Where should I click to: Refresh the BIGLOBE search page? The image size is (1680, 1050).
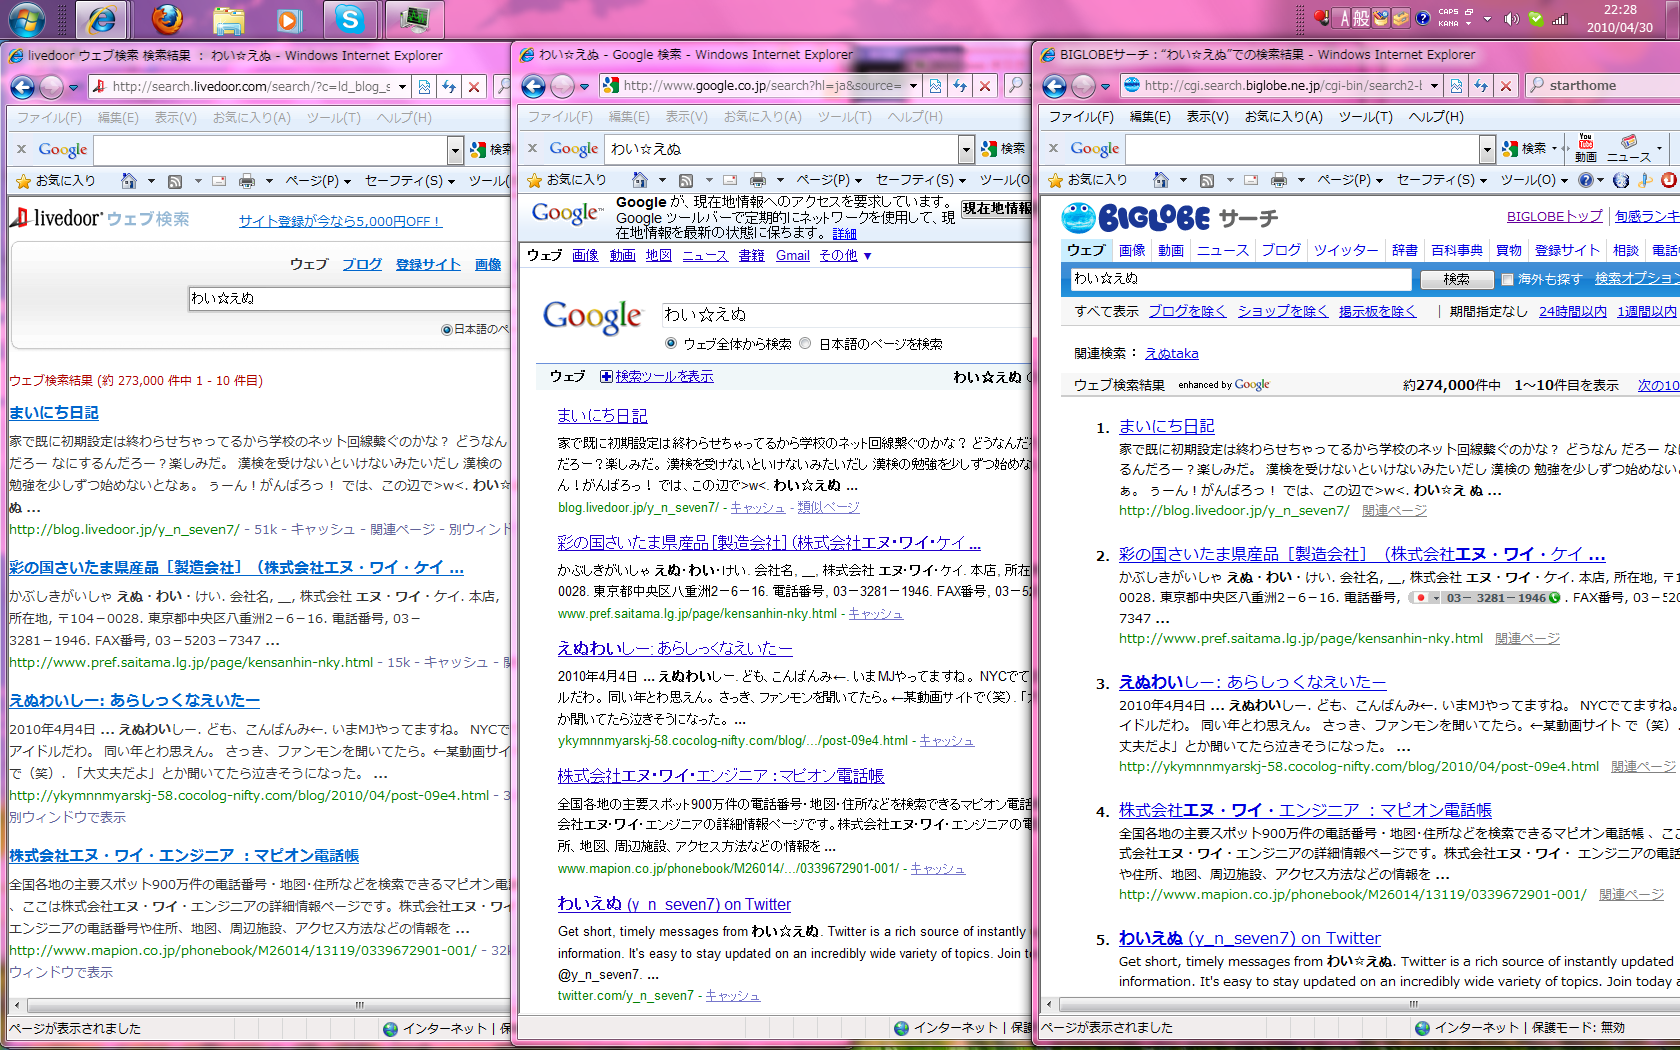1481,86
